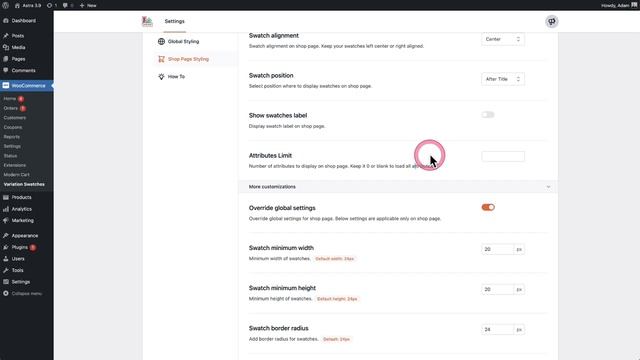Open WooCommerce Reports submenu item
640x360 pixels.
(11, 137)
